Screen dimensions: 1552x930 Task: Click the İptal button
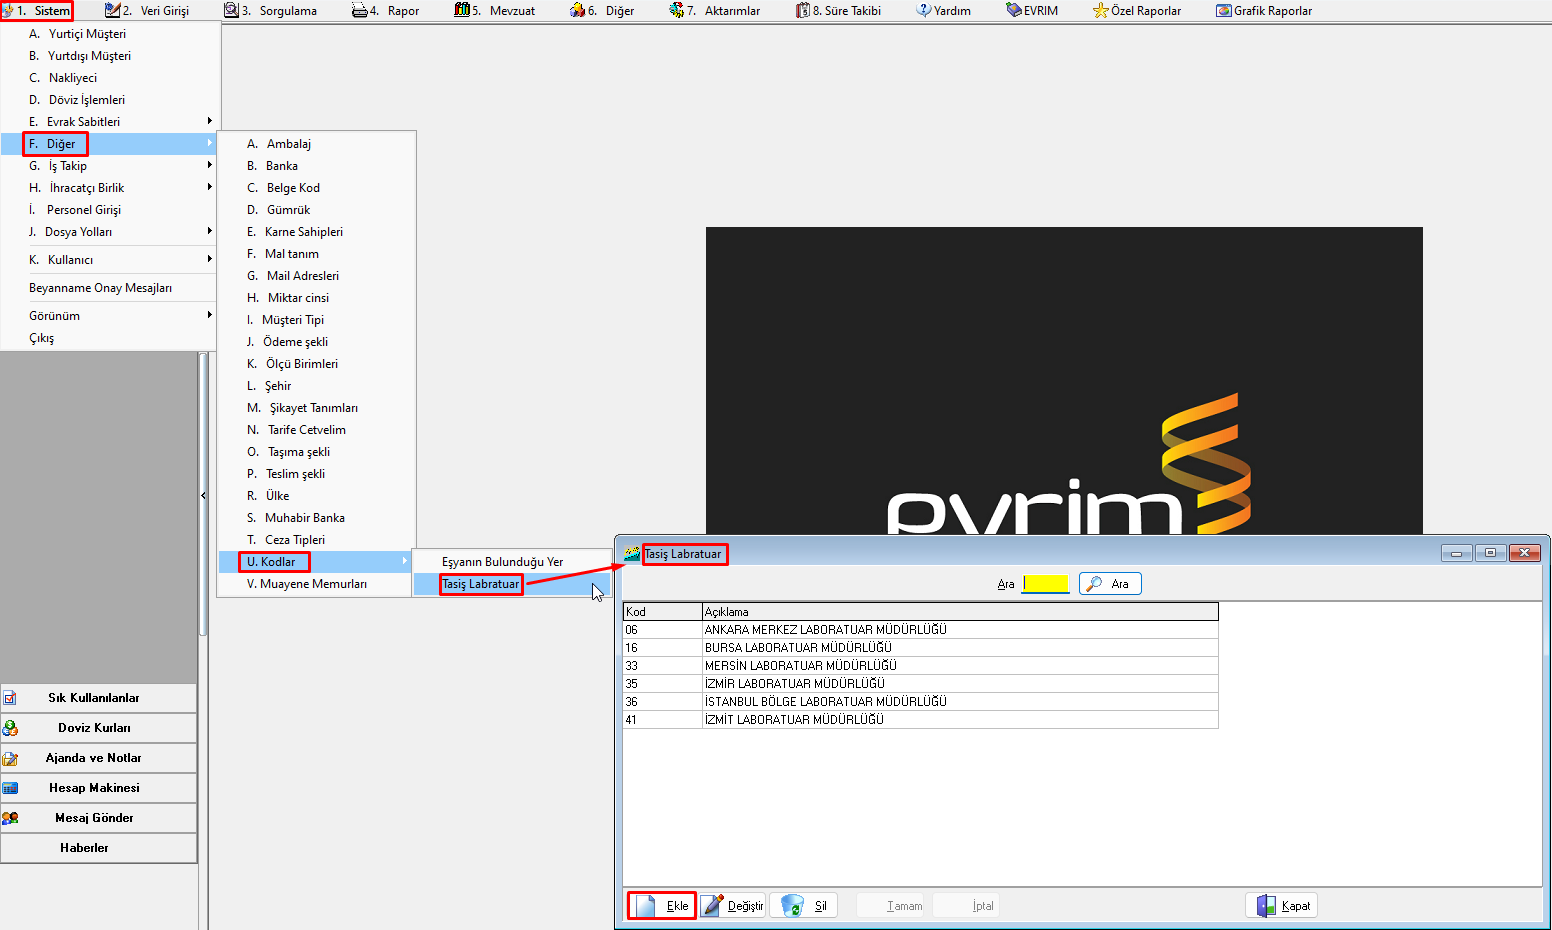968,906
